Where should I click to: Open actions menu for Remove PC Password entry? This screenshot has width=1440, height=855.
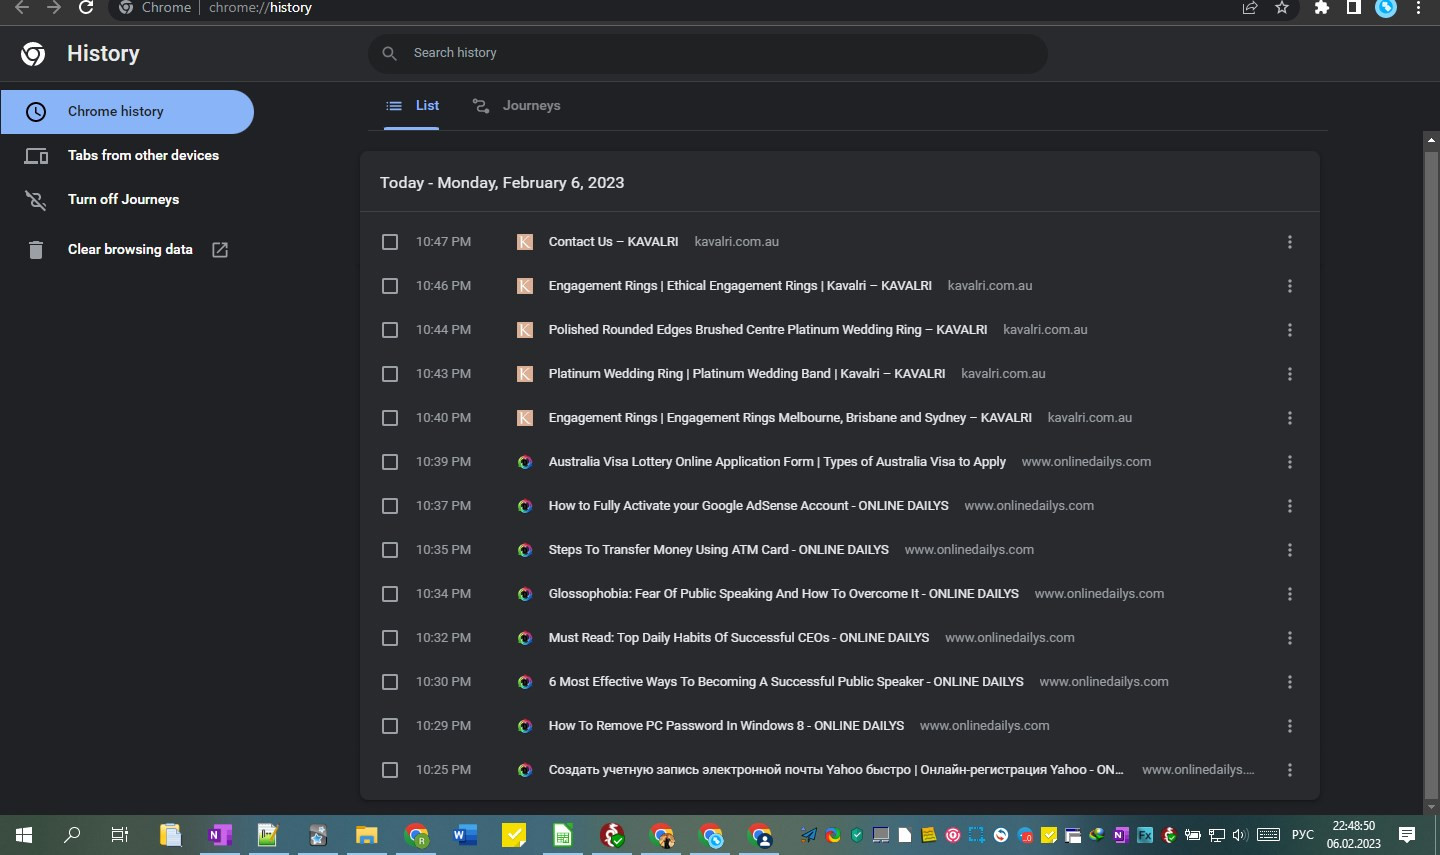tap(1290, 726)
